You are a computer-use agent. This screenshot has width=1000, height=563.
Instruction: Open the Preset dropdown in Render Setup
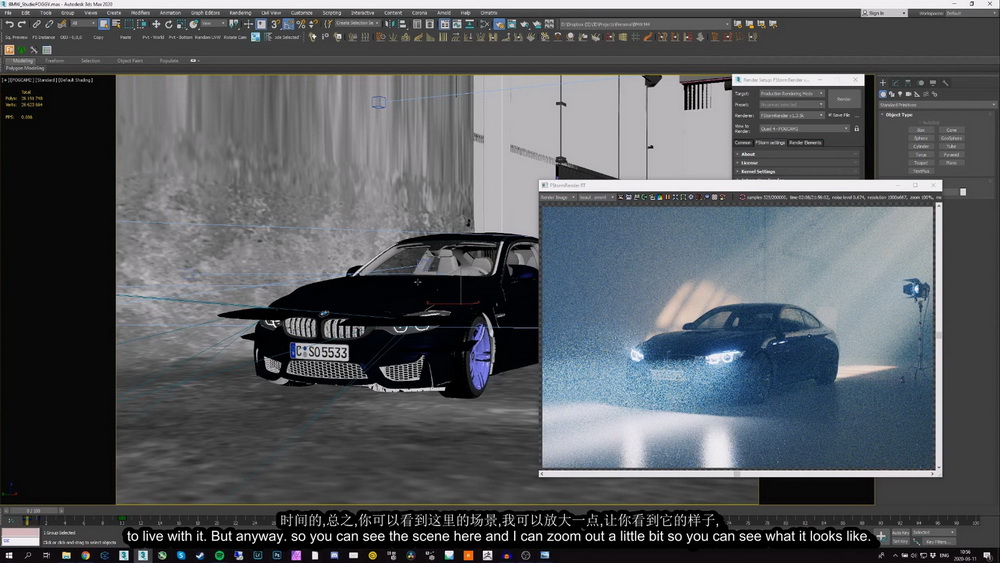point(792,105)
